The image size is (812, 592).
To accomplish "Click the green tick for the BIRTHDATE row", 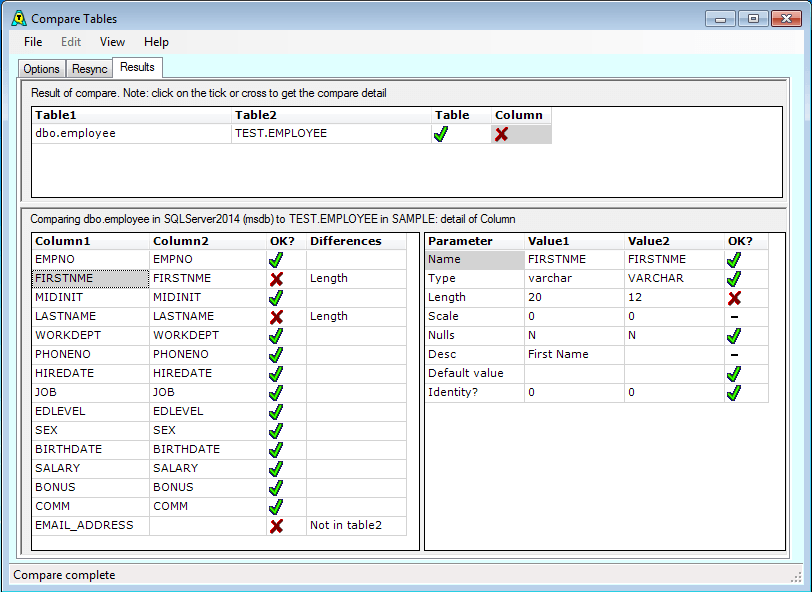I will [276, 450].
